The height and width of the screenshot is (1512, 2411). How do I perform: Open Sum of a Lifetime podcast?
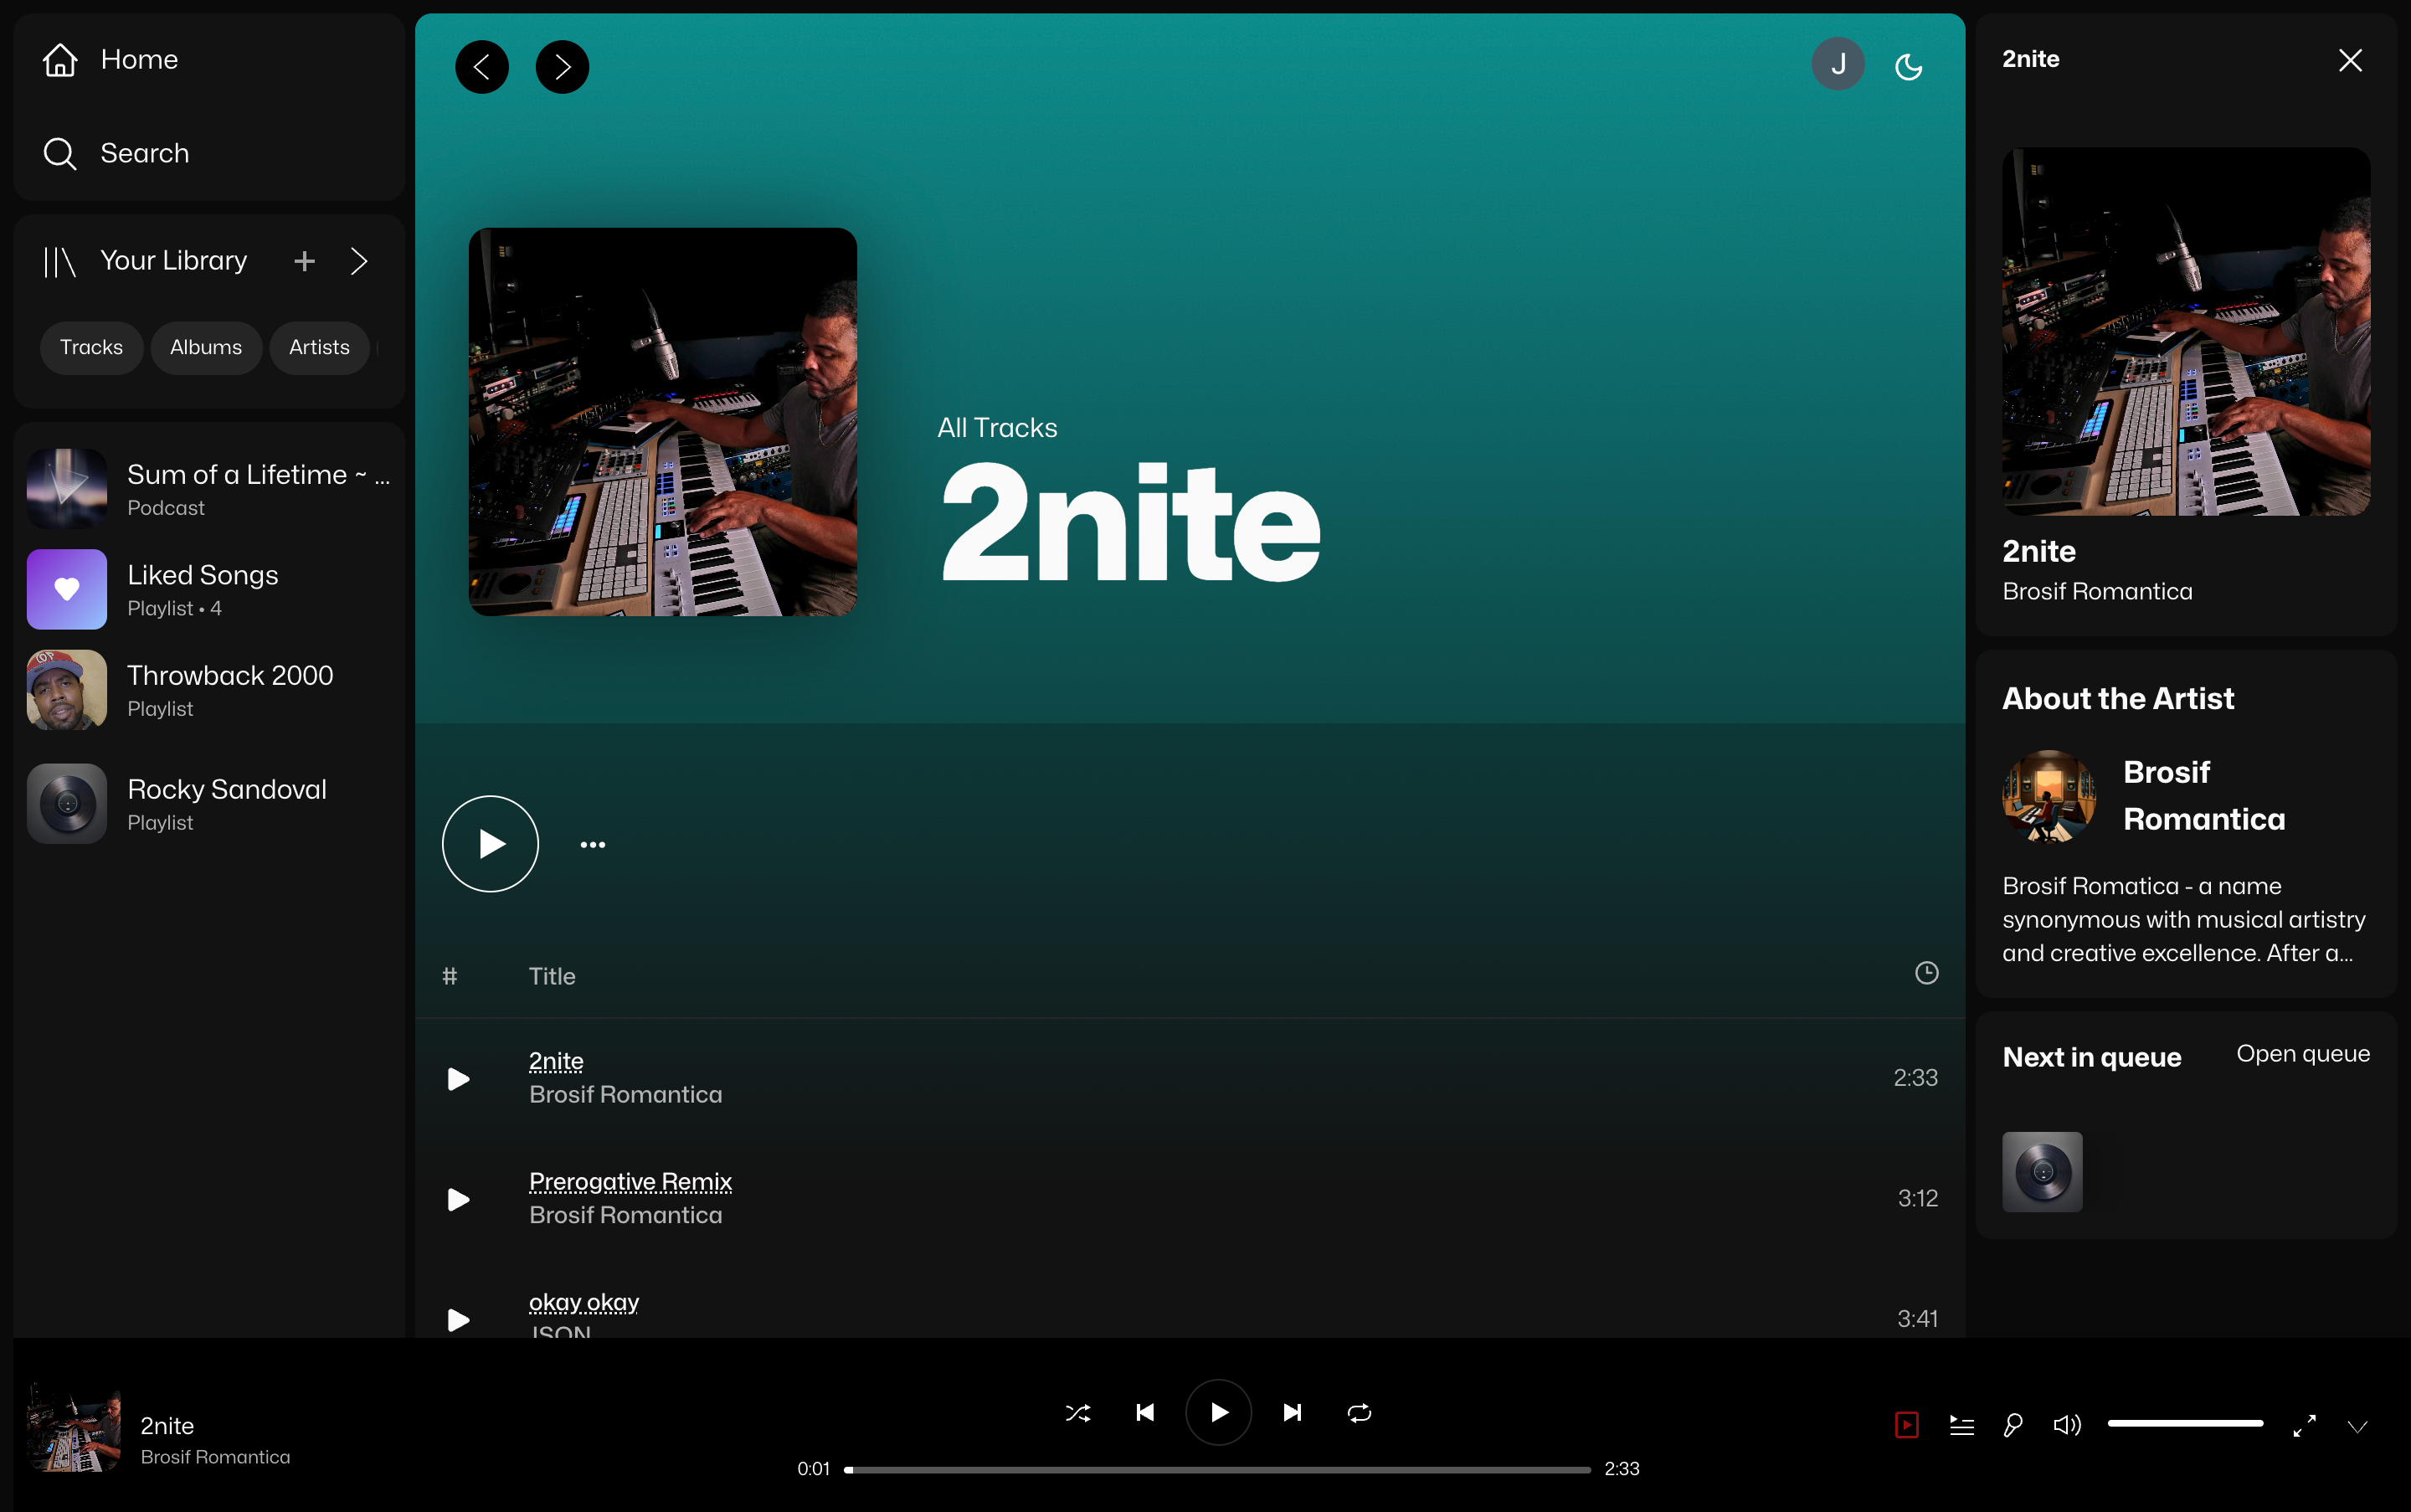(209, 488)
